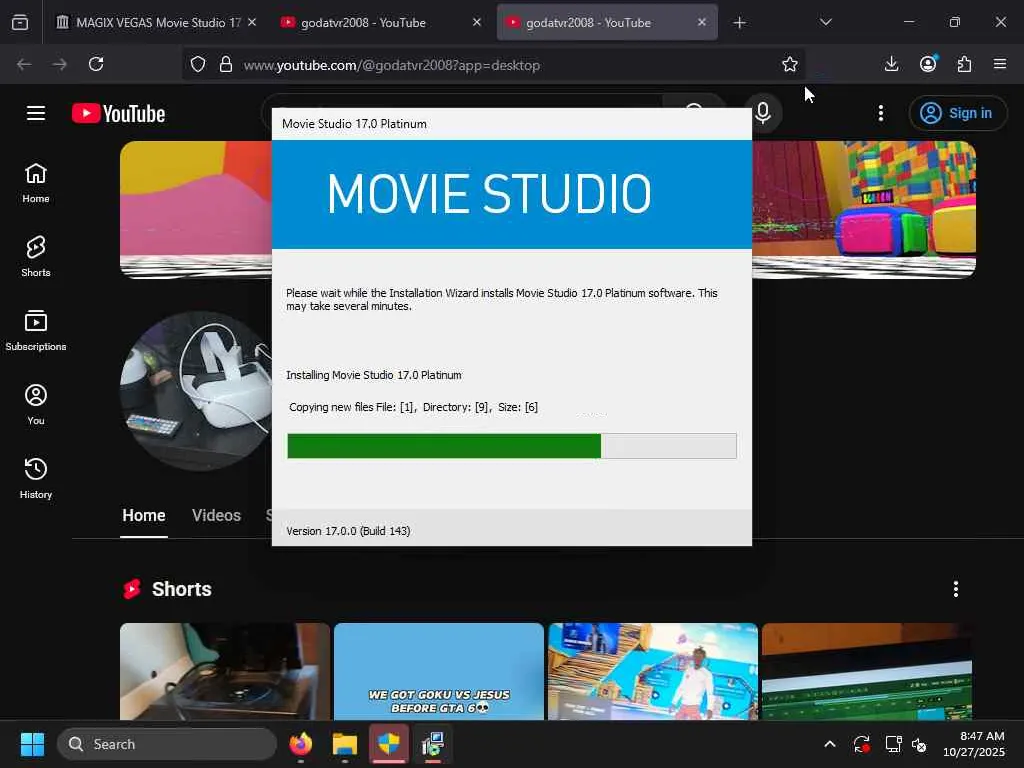
Task: Close the active godatvr2008 tab
Action: 701,22
